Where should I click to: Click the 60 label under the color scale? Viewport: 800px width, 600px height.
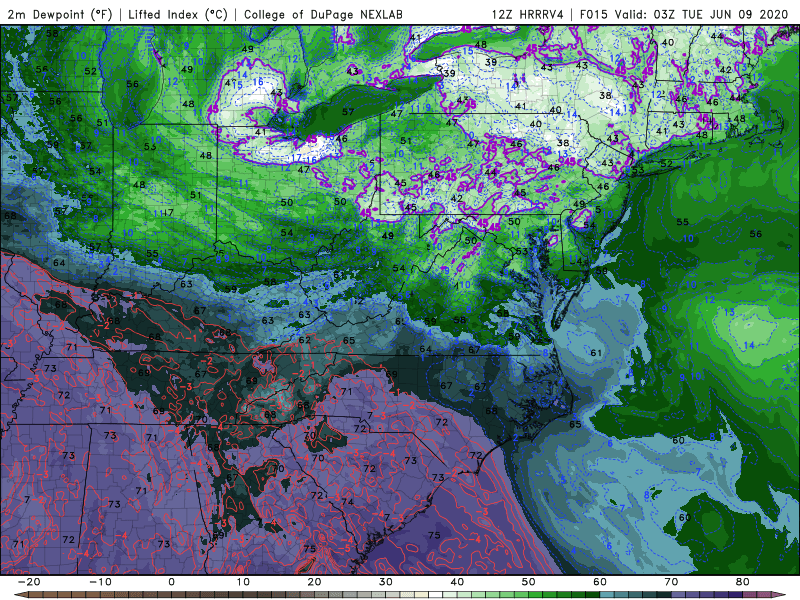[x=600, y=582]
